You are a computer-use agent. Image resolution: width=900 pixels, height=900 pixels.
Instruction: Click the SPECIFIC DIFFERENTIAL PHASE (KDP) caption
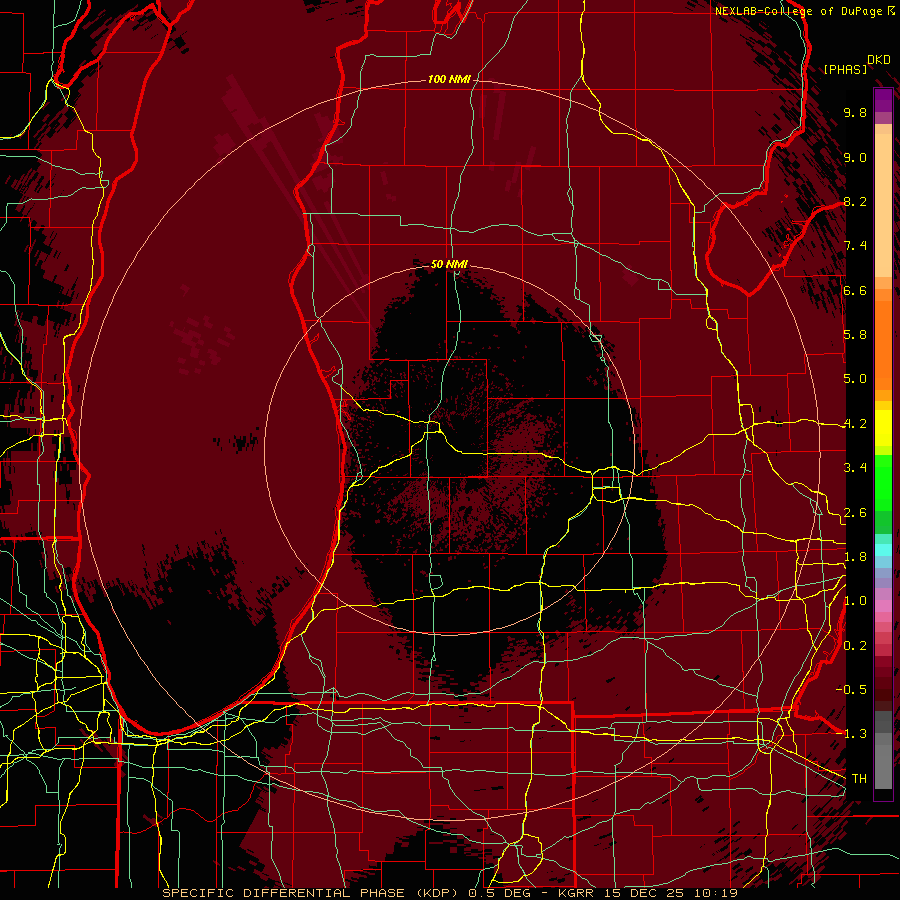tap(312, 893)
